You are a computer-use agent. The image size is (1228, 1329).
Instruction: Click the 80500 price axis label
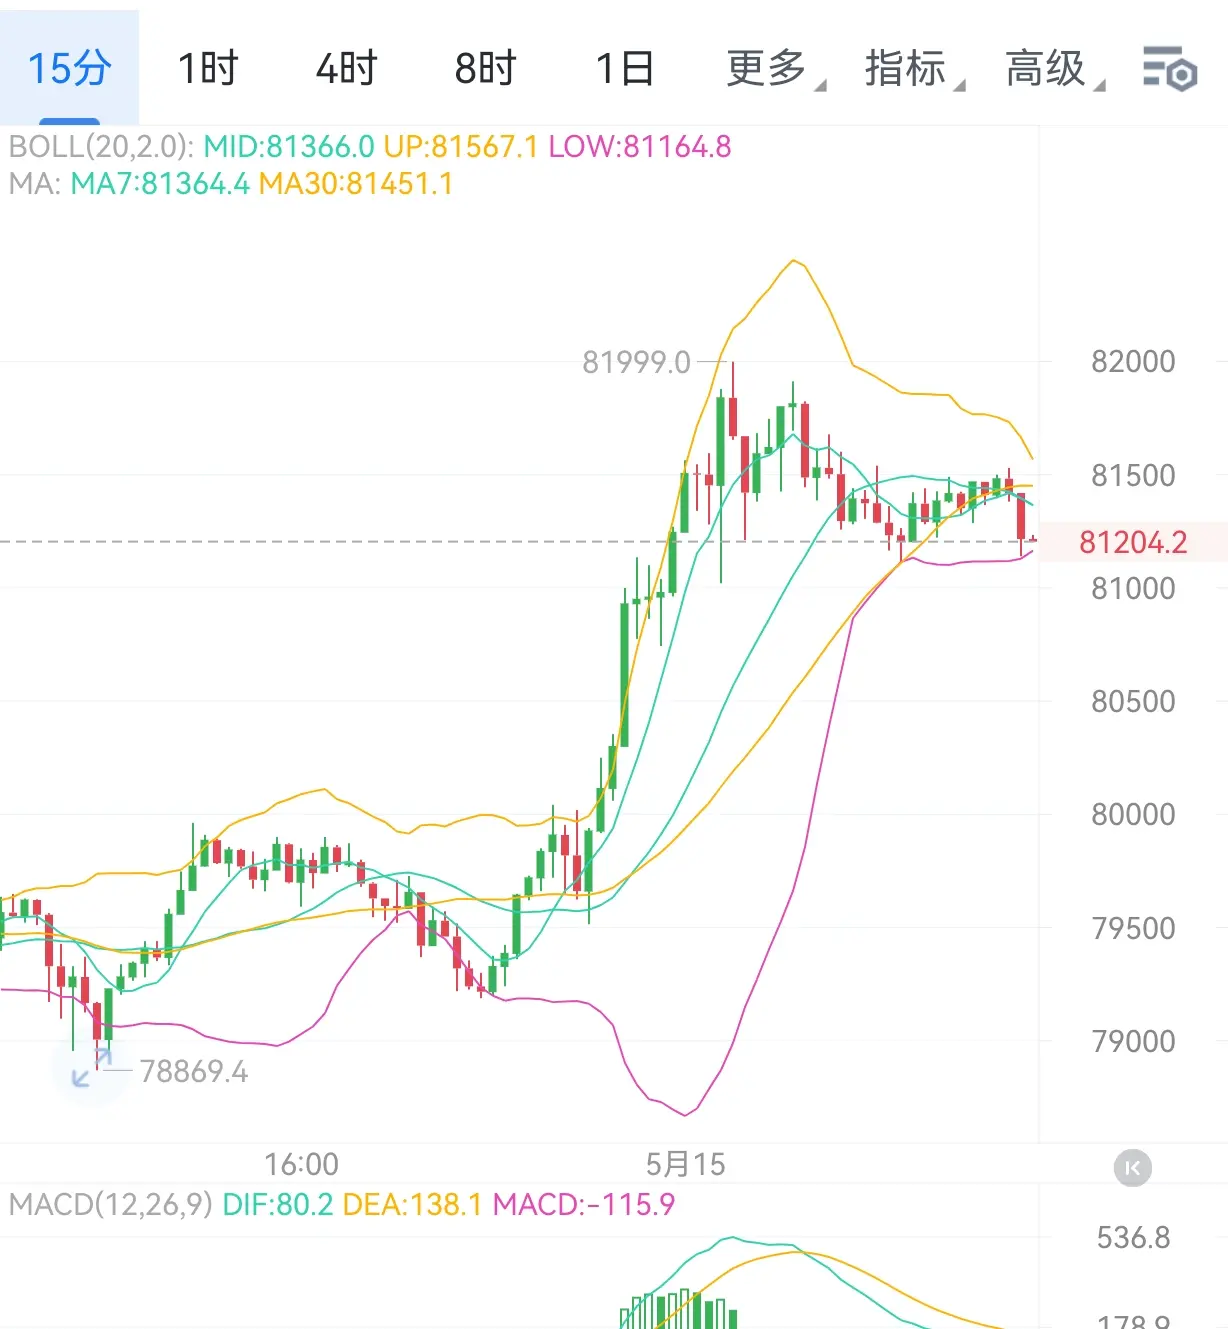(1133, 701)
